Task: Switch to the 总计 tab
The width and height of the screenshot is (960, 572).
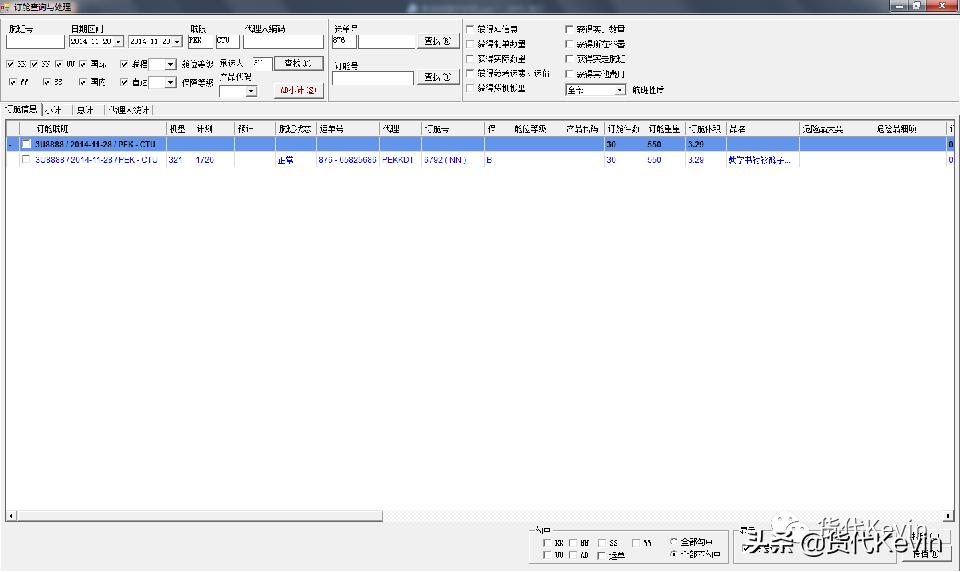Action: click(x=85, y=110)
